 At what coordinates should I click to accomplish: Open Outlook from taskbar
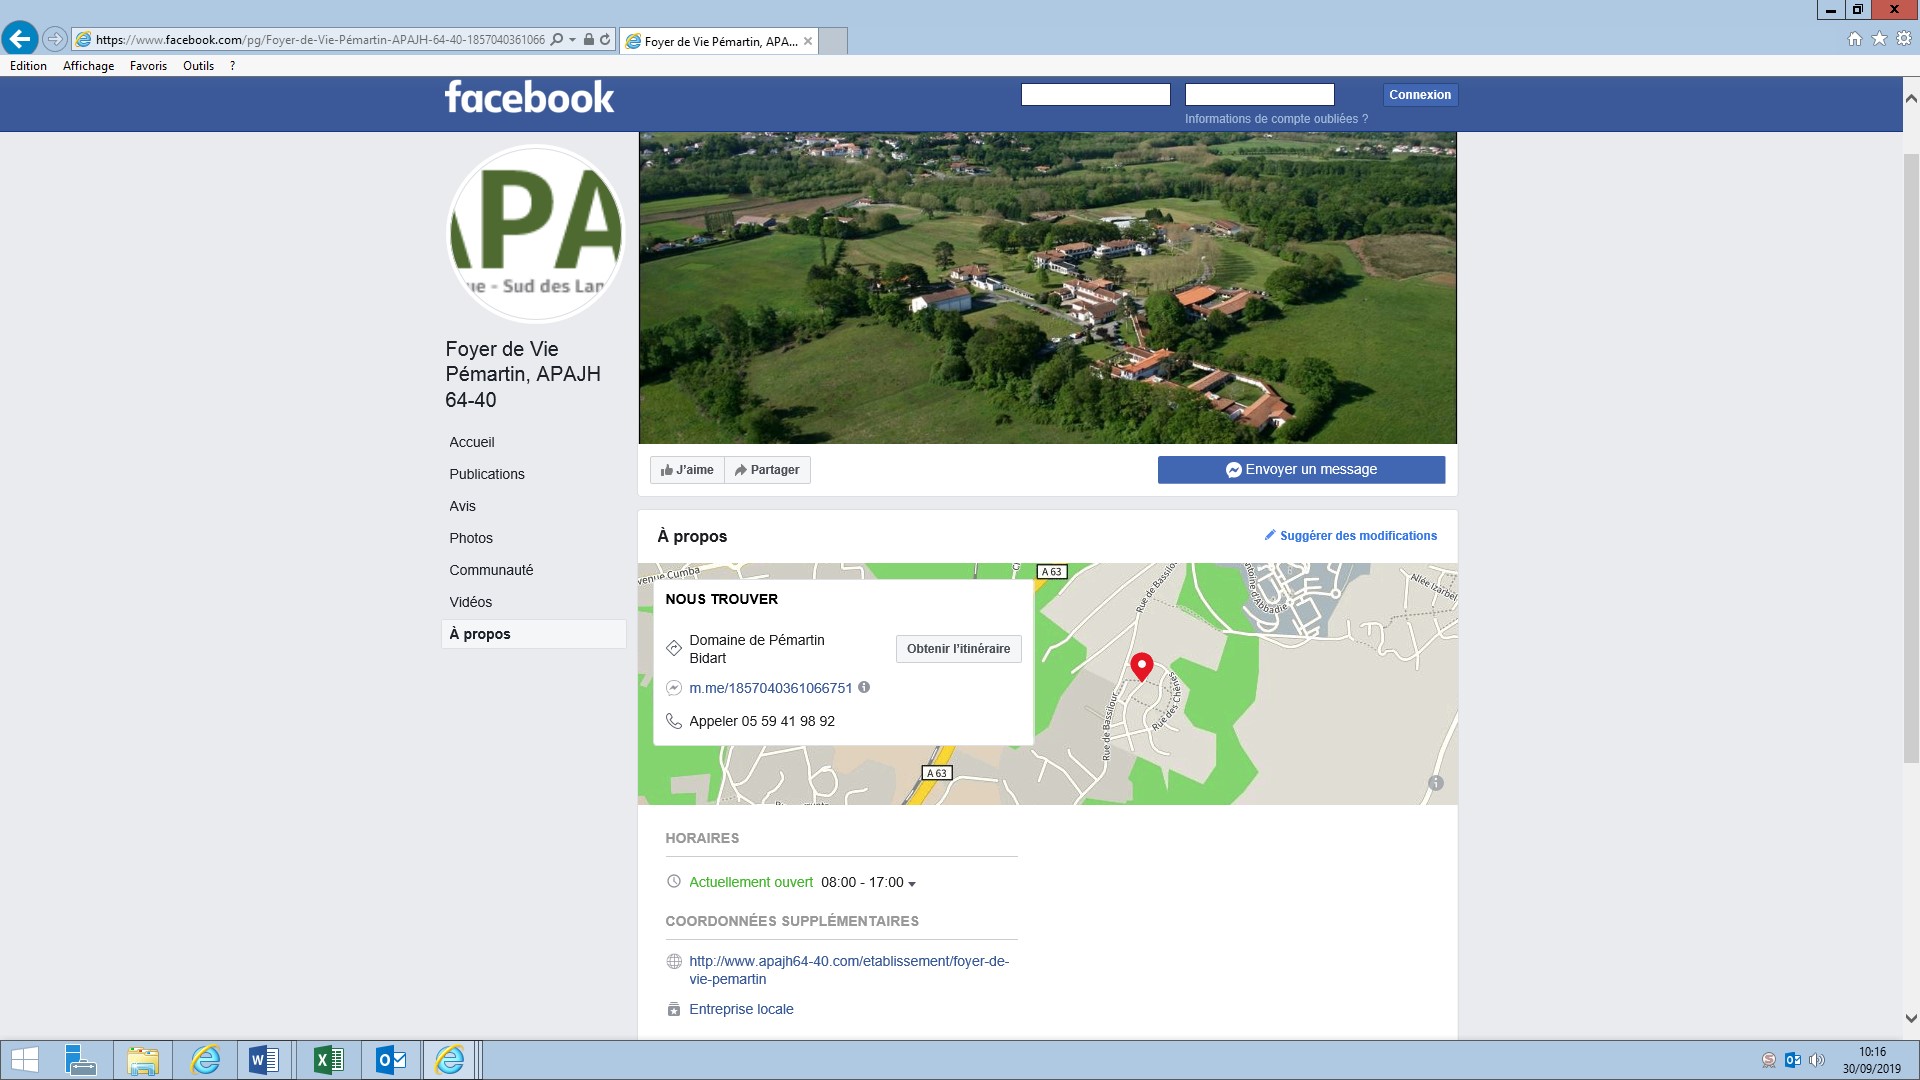coord(391,1060)
